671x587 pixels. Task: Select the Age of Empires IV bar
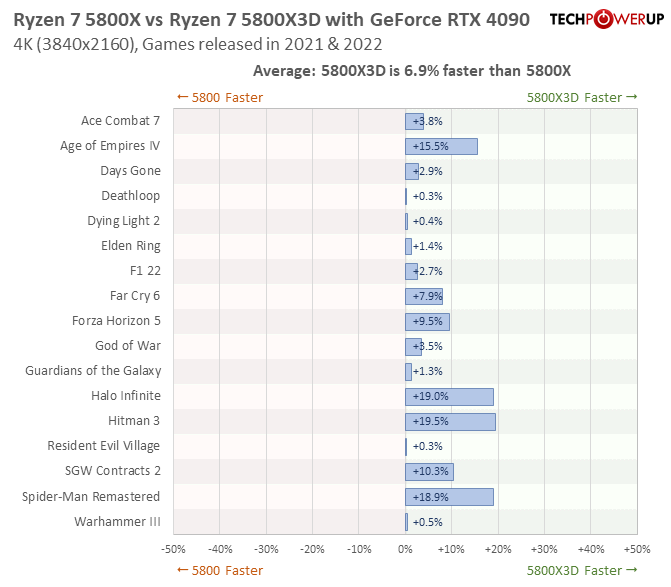coord(441,146)
